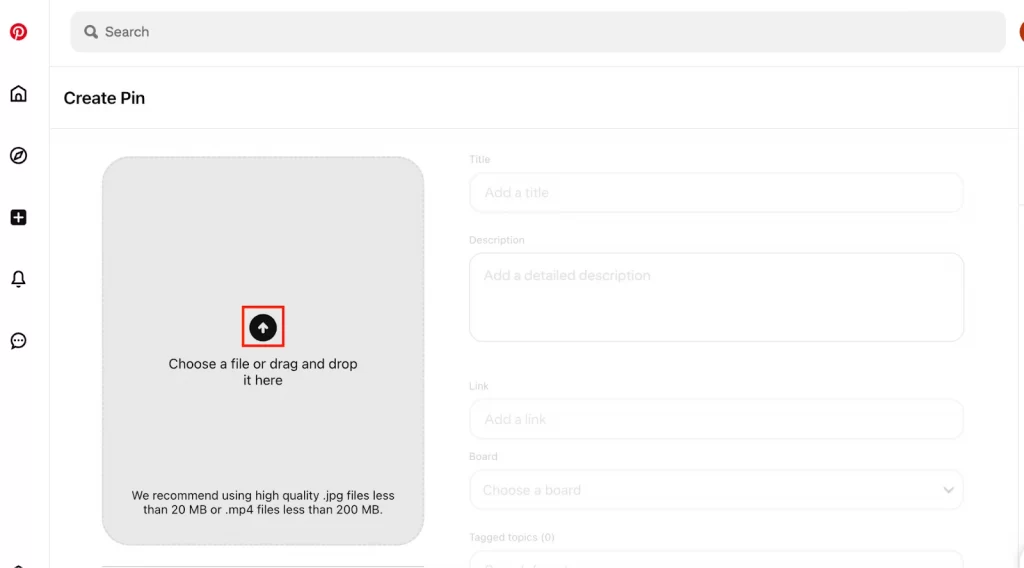1024x568 pixels.
Task: Open the Pinterest logo home link
Action: (18, 31)
